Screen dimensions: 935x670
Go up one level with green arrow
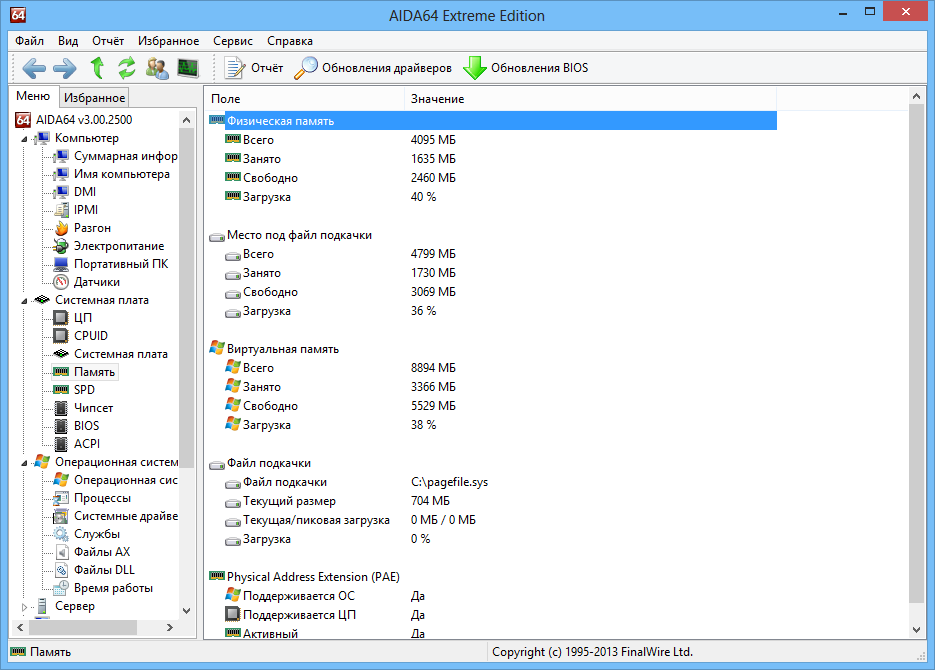[97, 68]
